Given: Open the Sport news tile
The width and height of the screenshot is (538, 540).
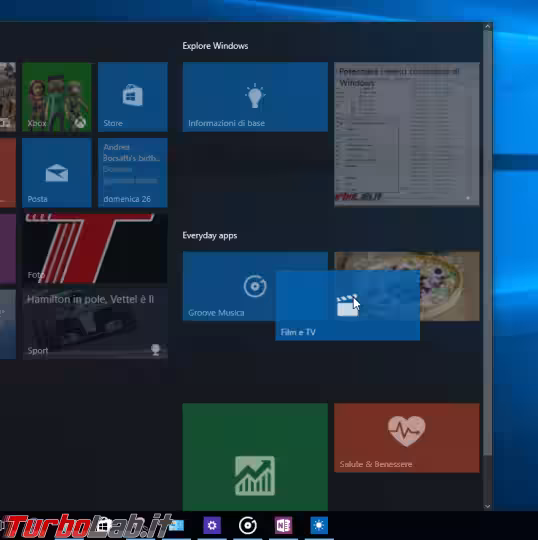Looking at the screenshot, I should point(95,324).
